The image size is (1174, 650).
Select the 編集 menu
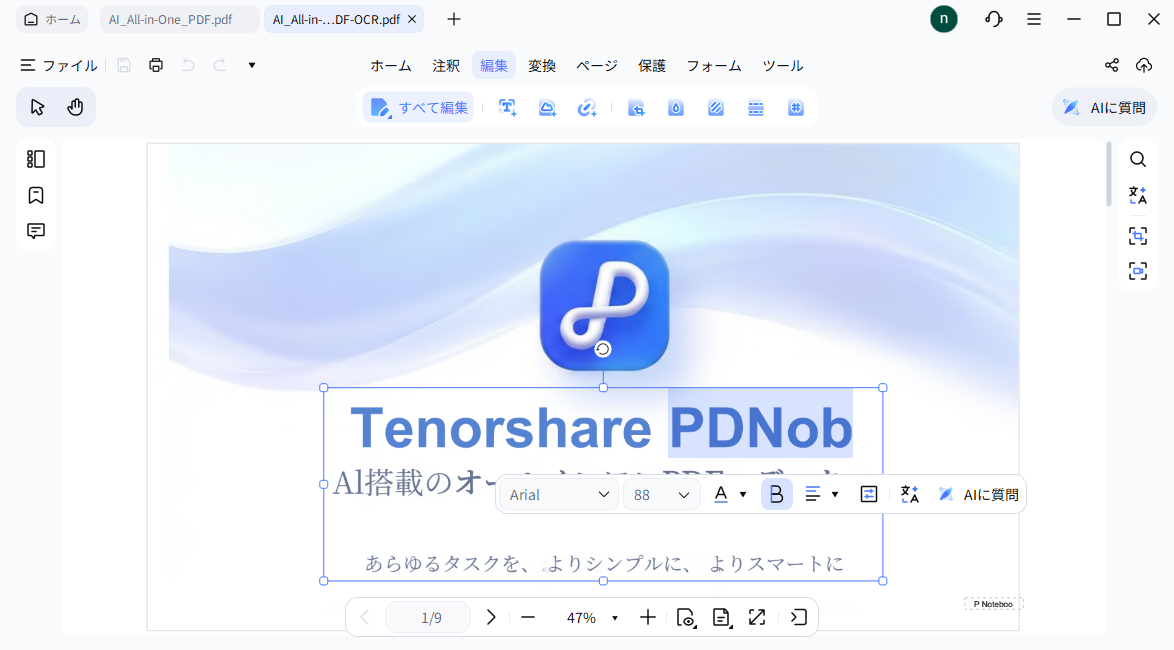click(493, 66)
